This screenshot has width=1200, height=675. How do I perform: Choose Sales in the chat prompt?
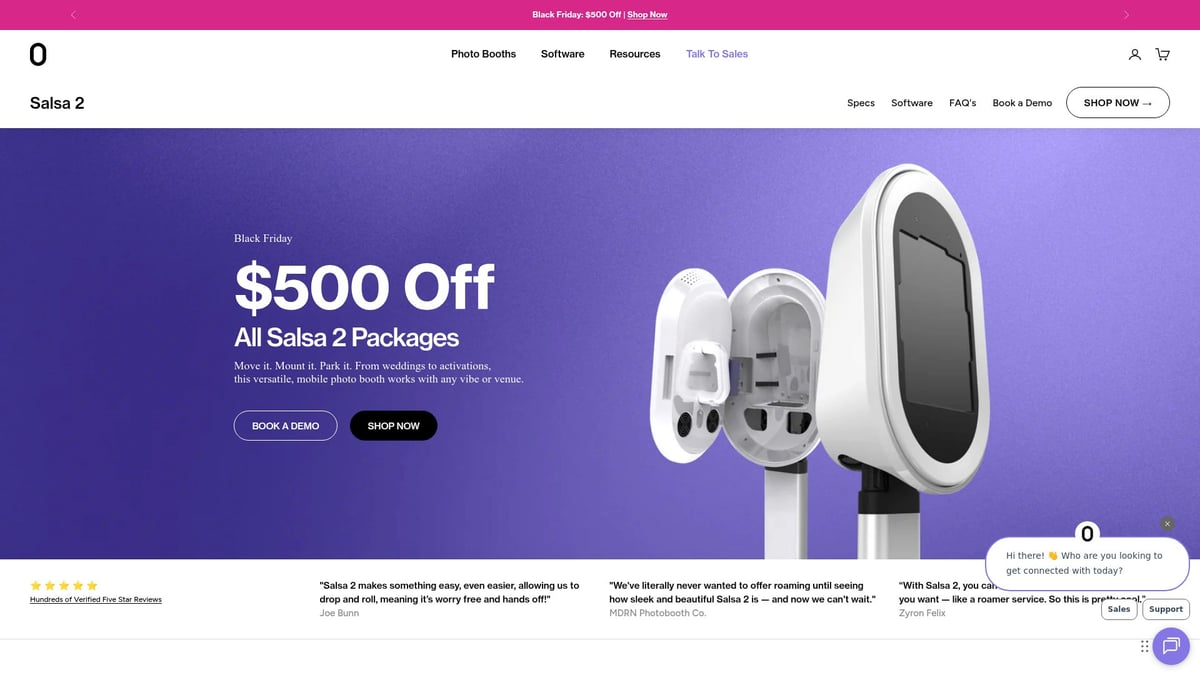tap(1119, 609)
